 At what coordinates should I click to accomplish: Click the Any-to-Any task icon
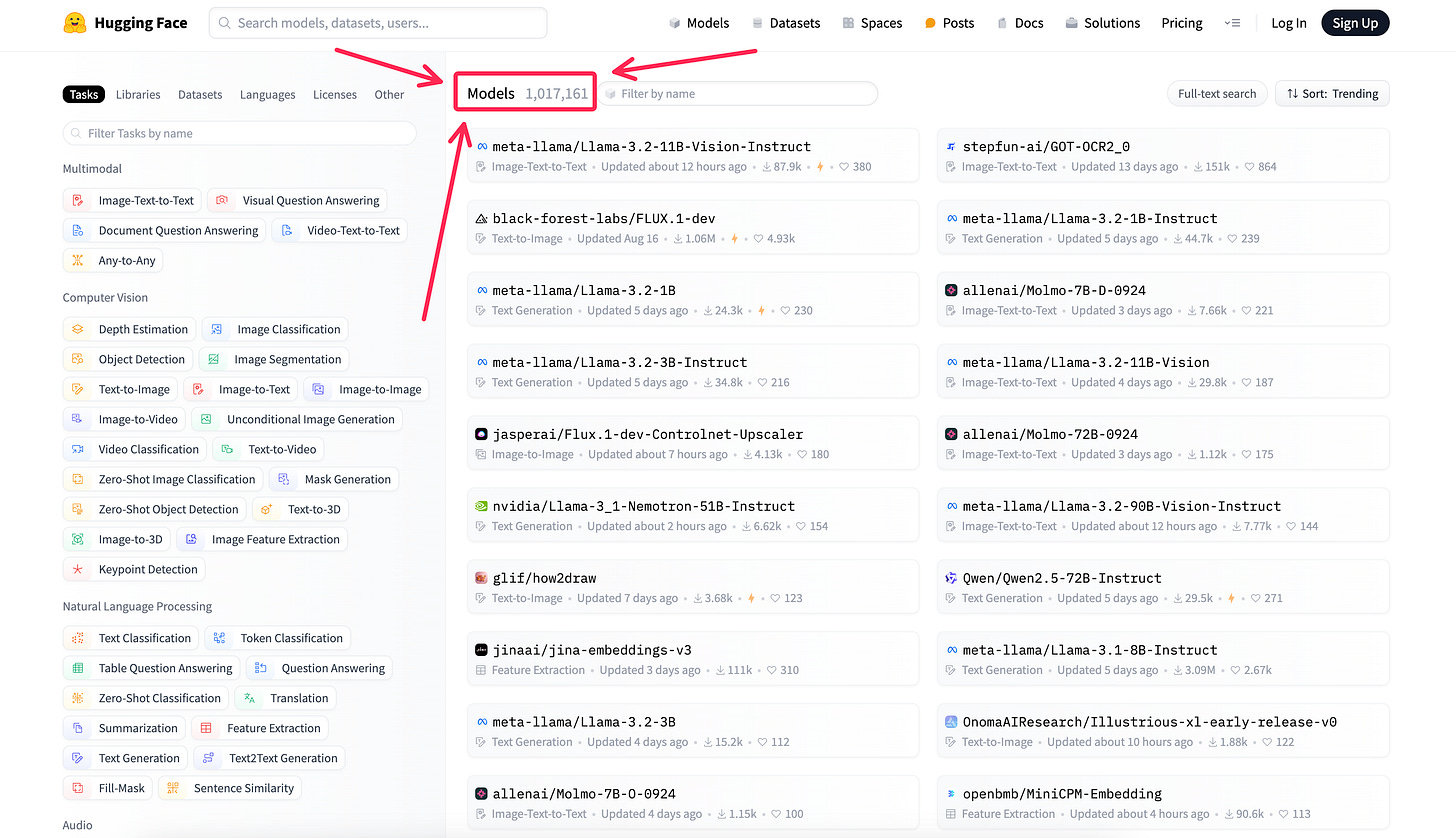78,261
